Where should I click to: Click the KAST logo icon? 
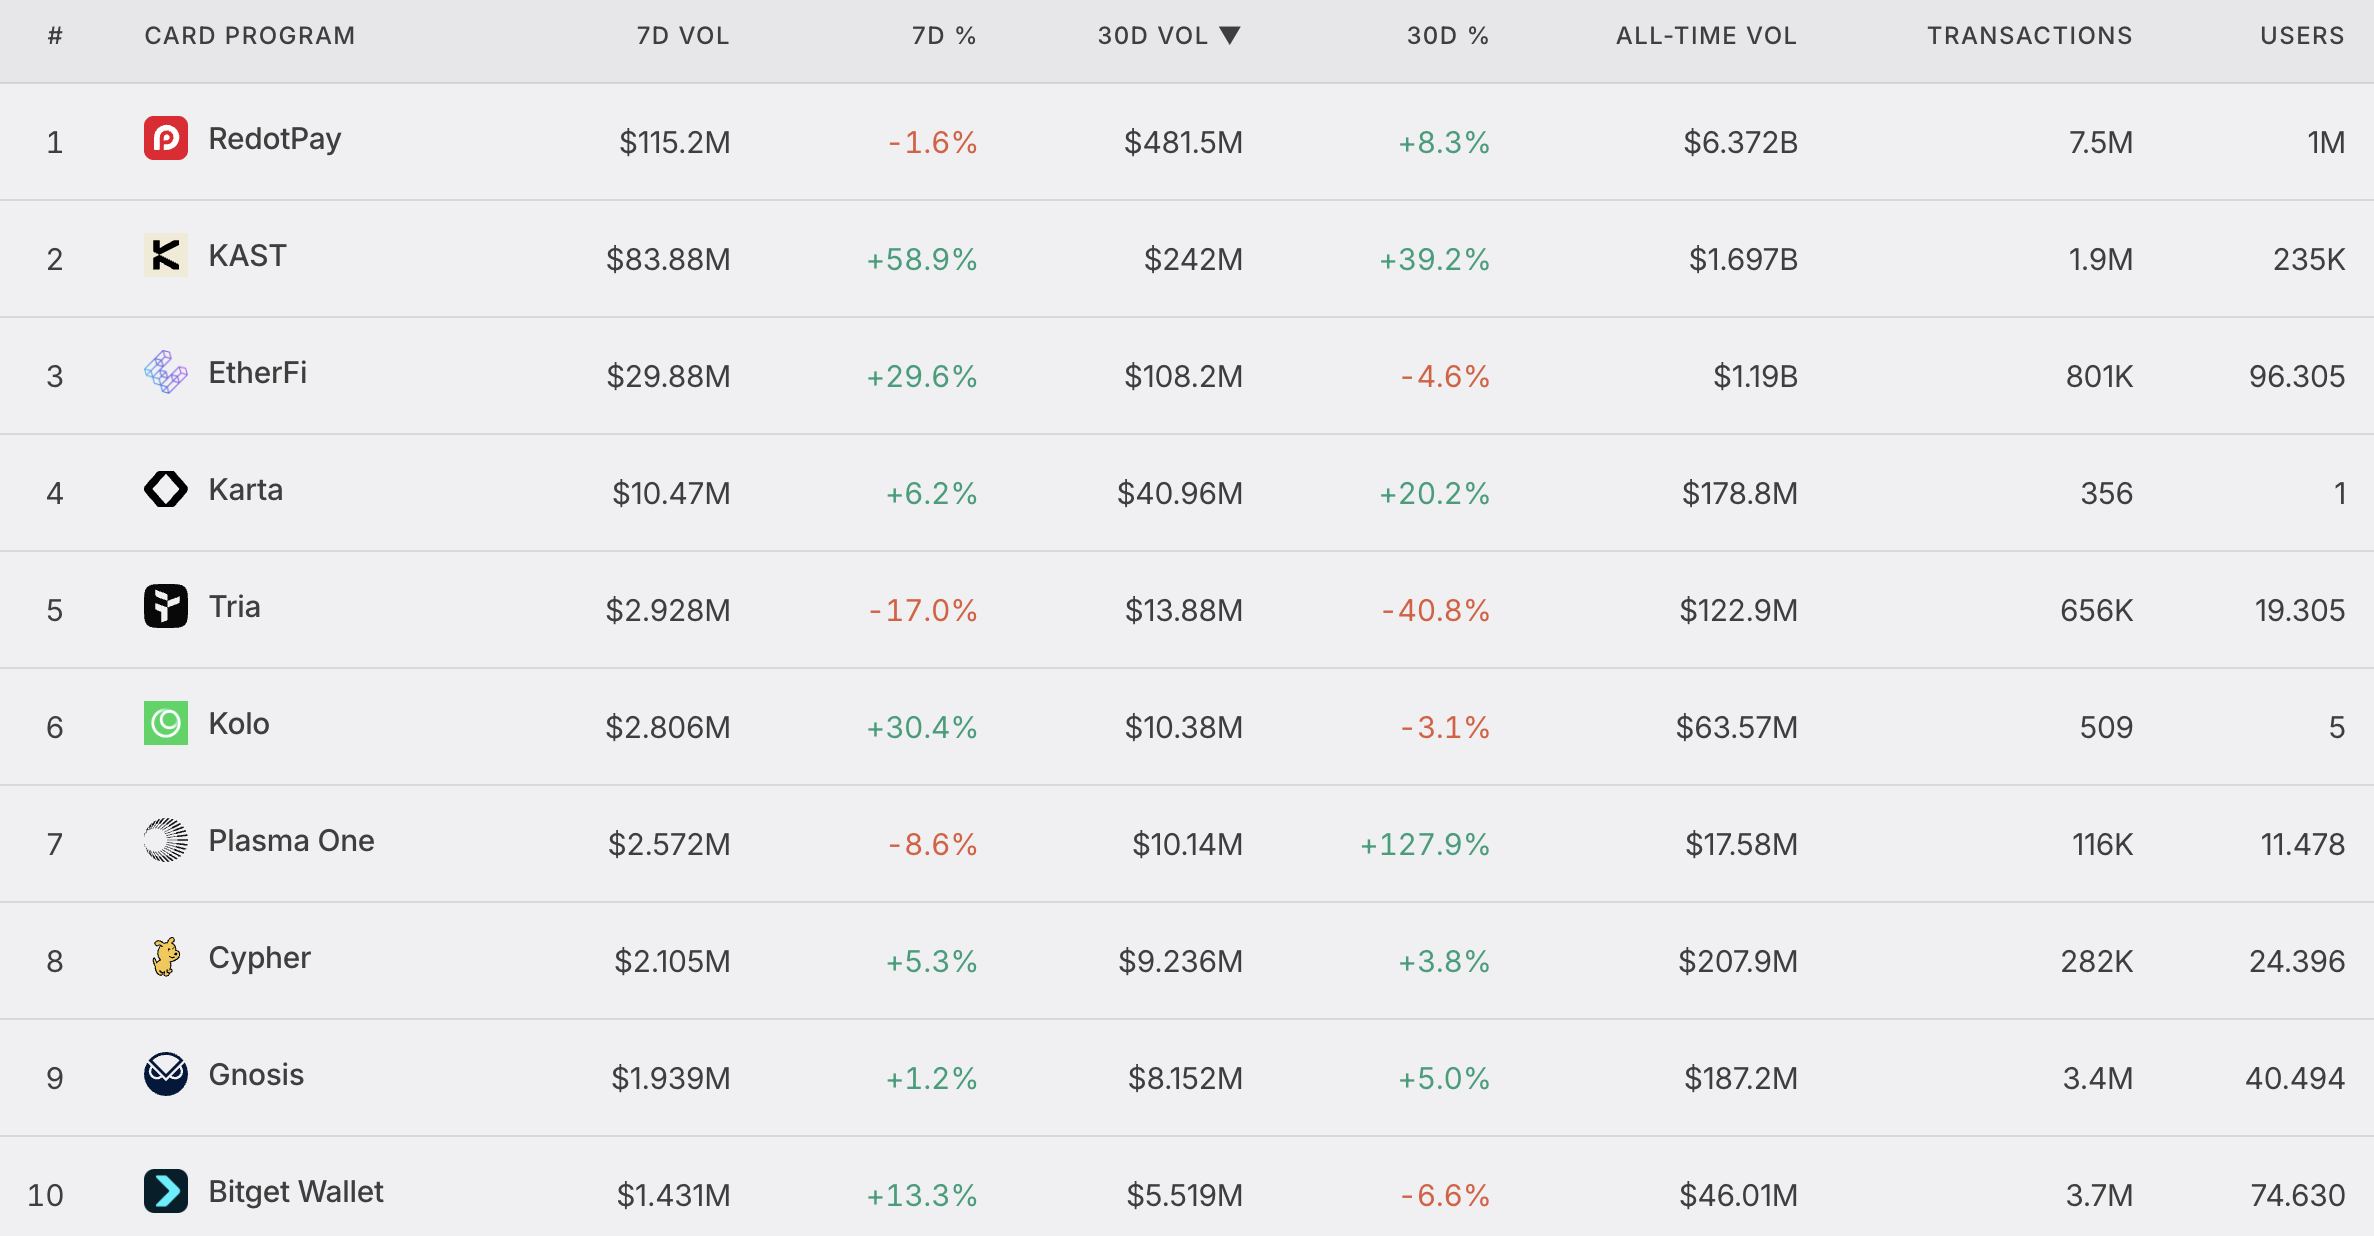tap(166, 255)
